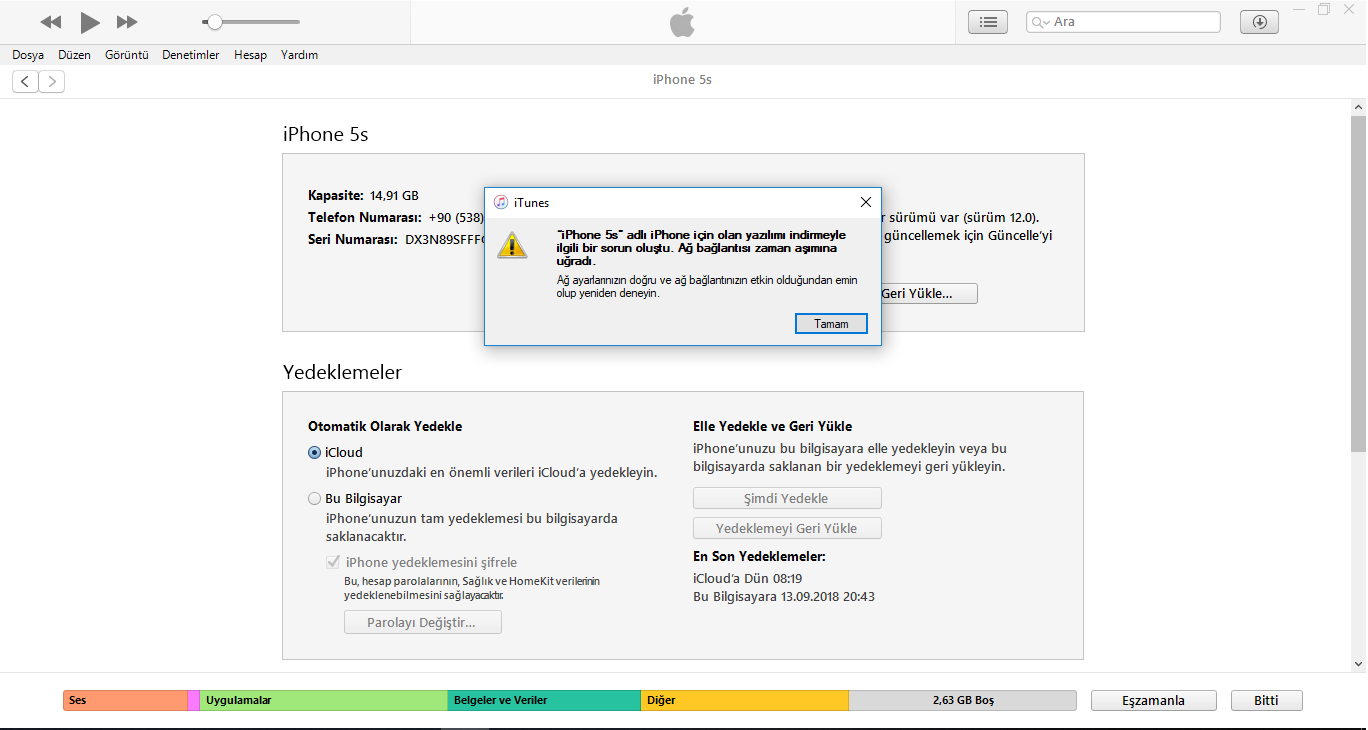Click the iTunes icon in dialog title

pyautogui.click(x=501, y=202)
